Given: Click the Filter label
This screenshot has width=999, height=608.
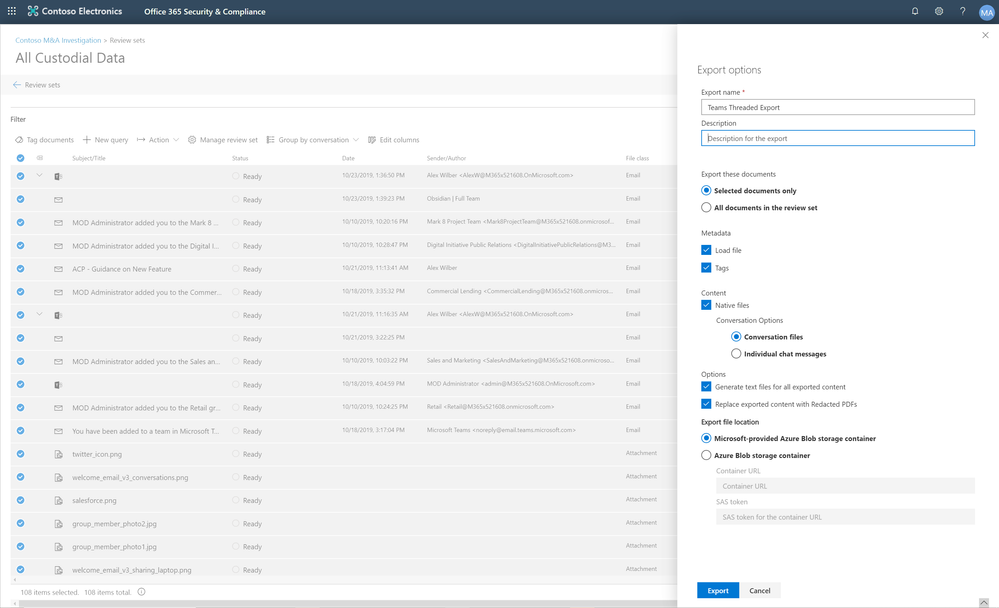Looking at the screenshot, I should (18, 119).
